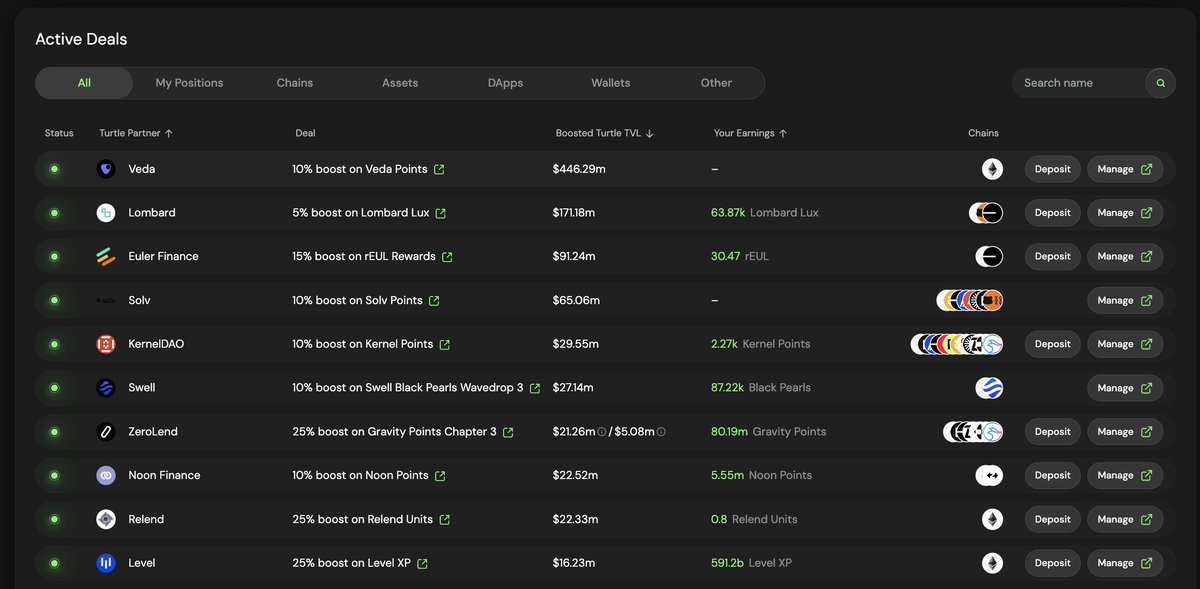This screenshot has height=589, width=1200.
Task: Switch to the Chains tab
Action: click(295, 83)
